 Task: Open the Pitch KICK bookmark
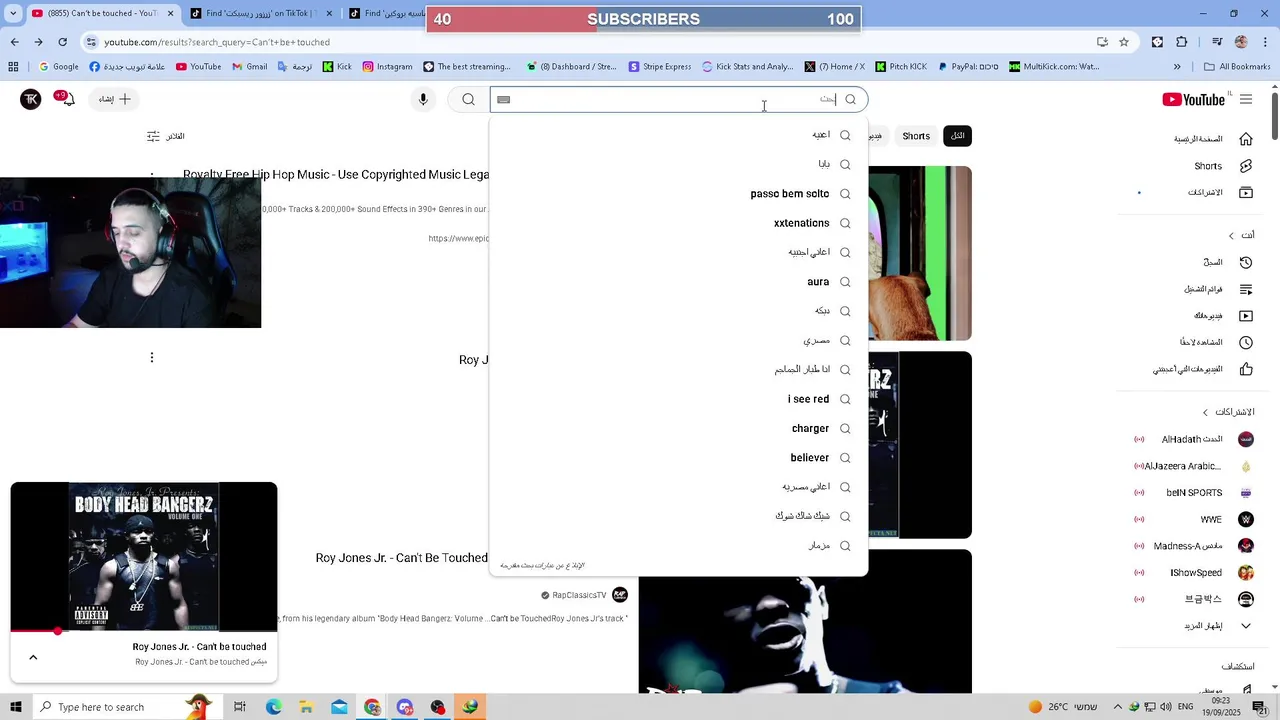tap(900, 67)
